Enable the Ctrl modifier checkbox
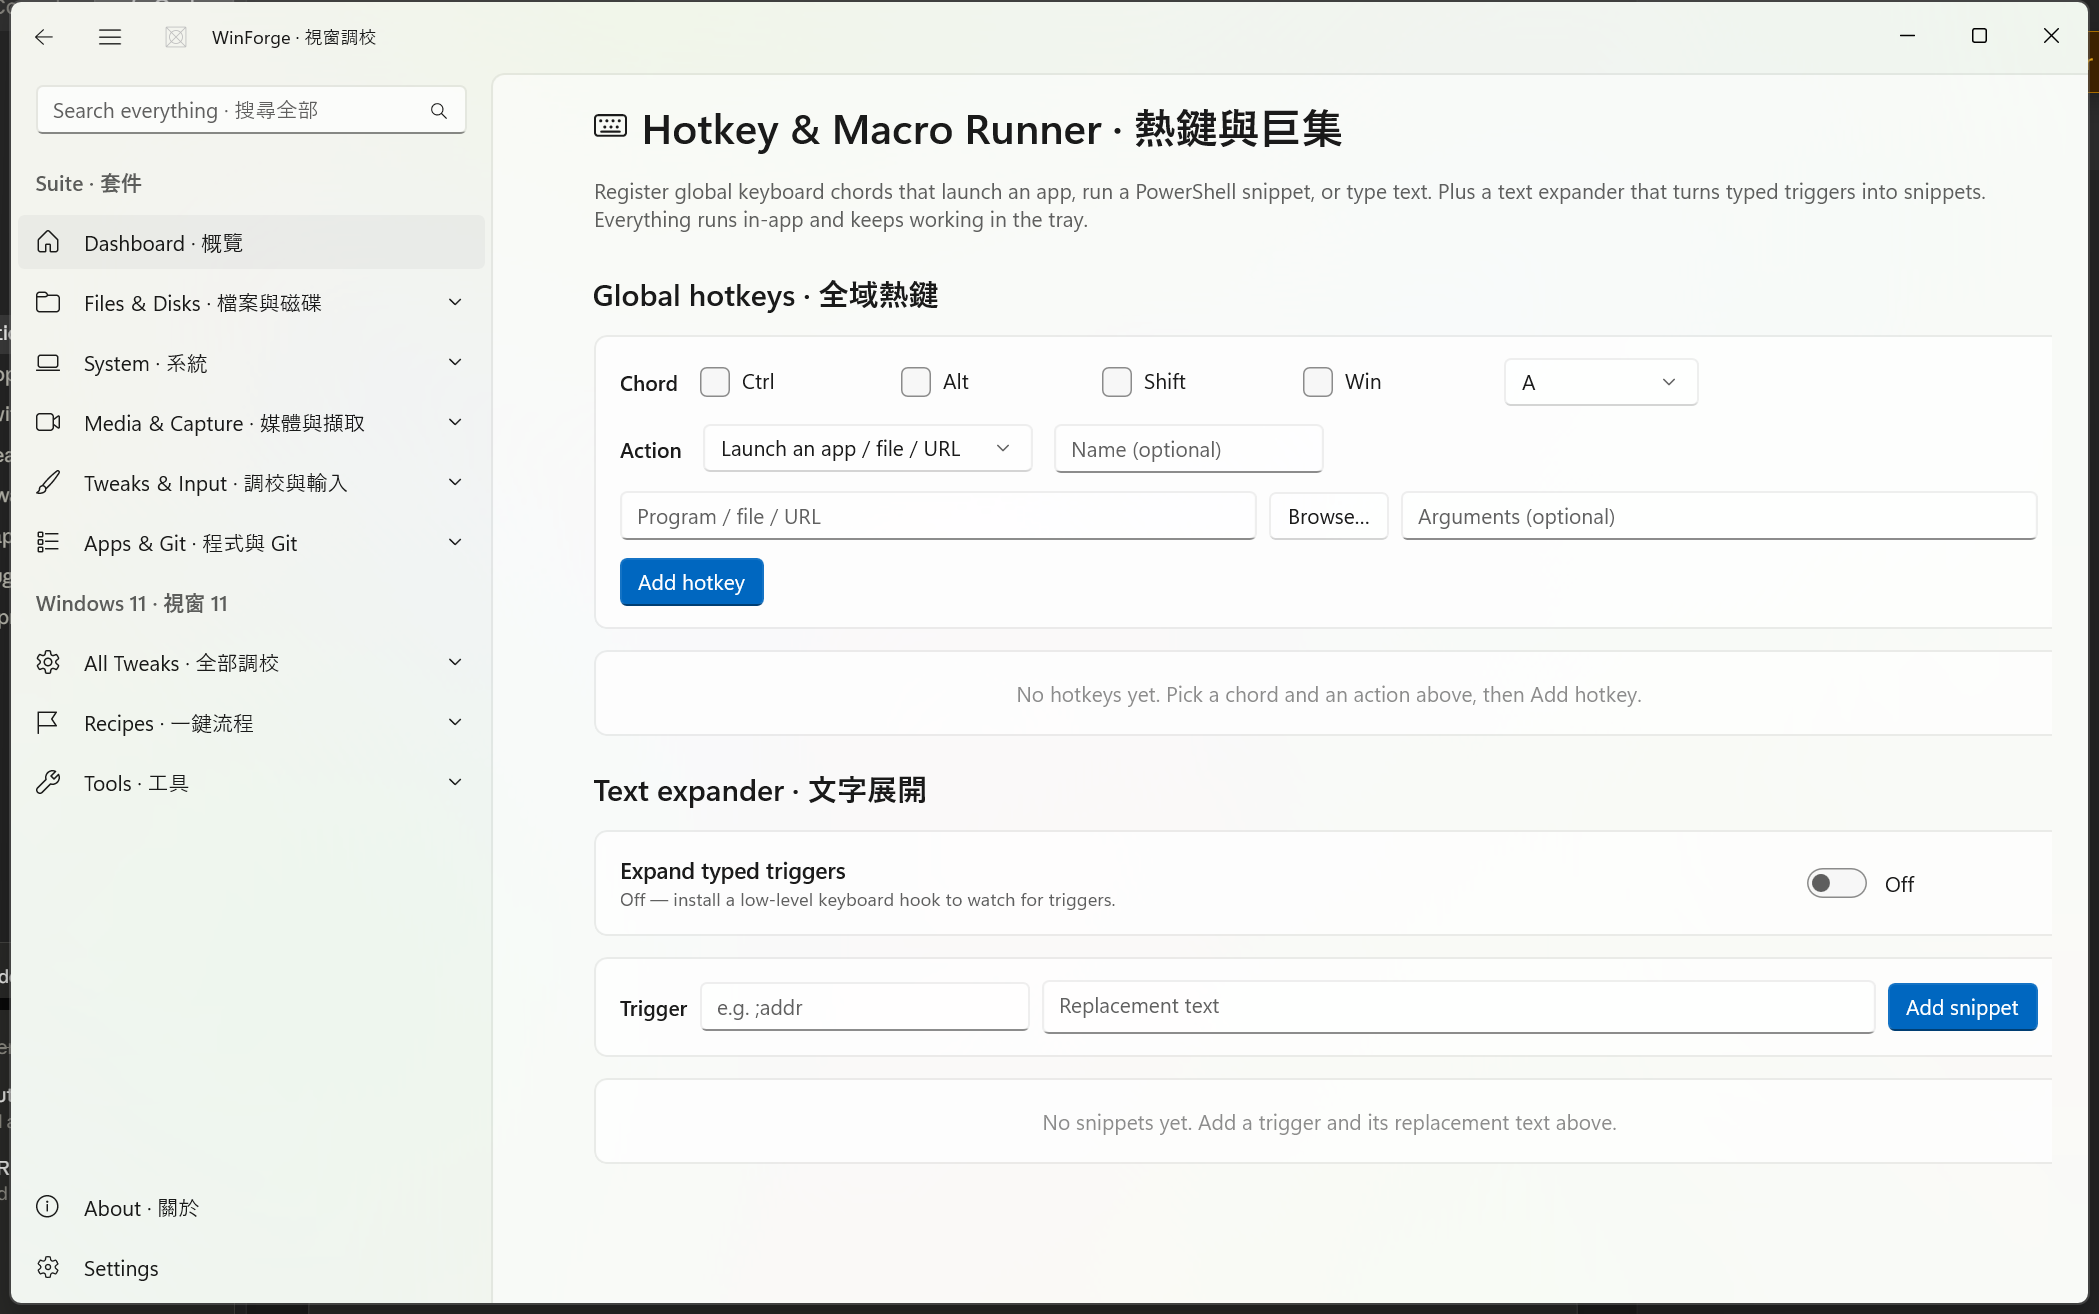Image resolution: width=2099 pixels, height=1314 pixels. (x=715, y=382)
